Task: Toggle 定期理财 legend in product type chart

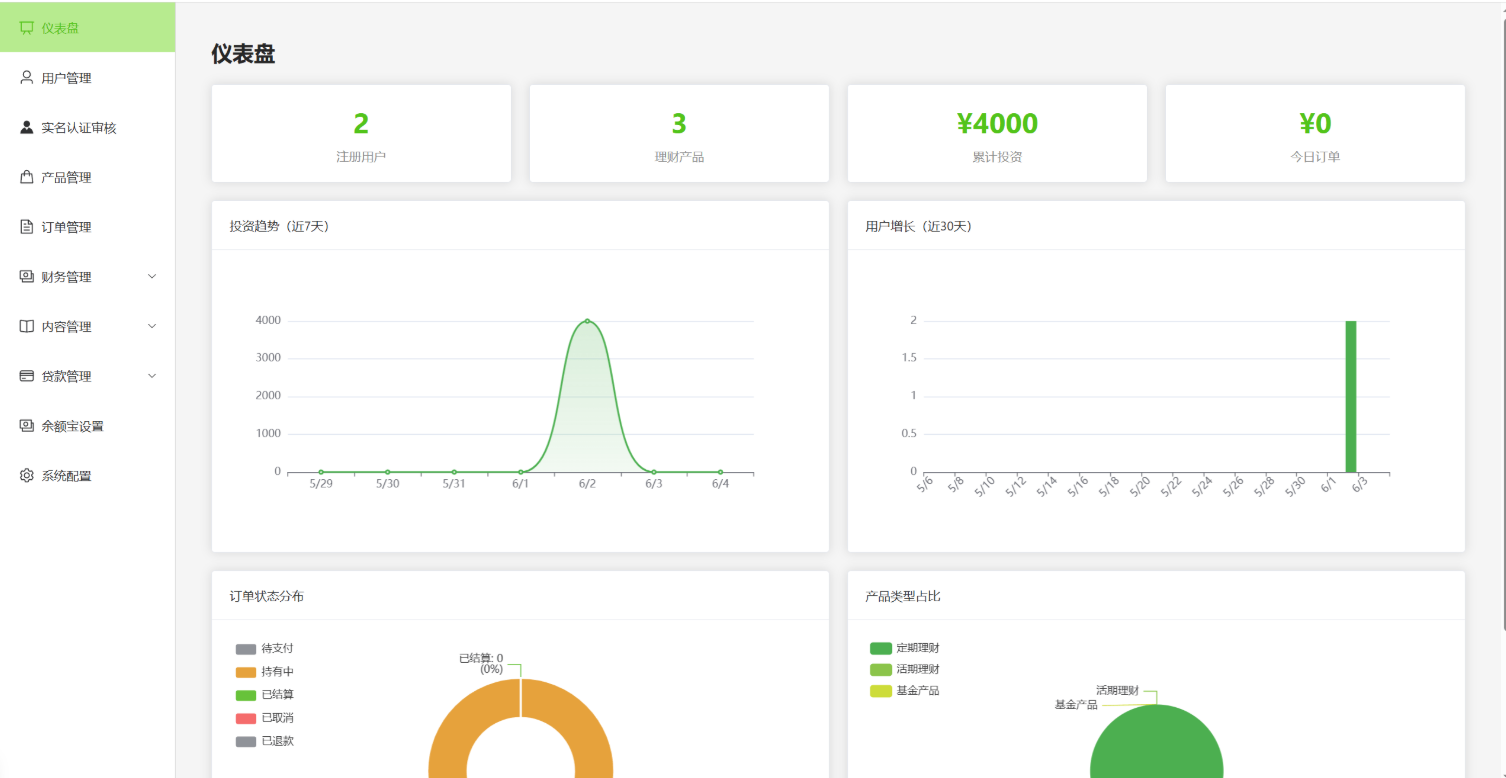Action: [x=905, y=648]
